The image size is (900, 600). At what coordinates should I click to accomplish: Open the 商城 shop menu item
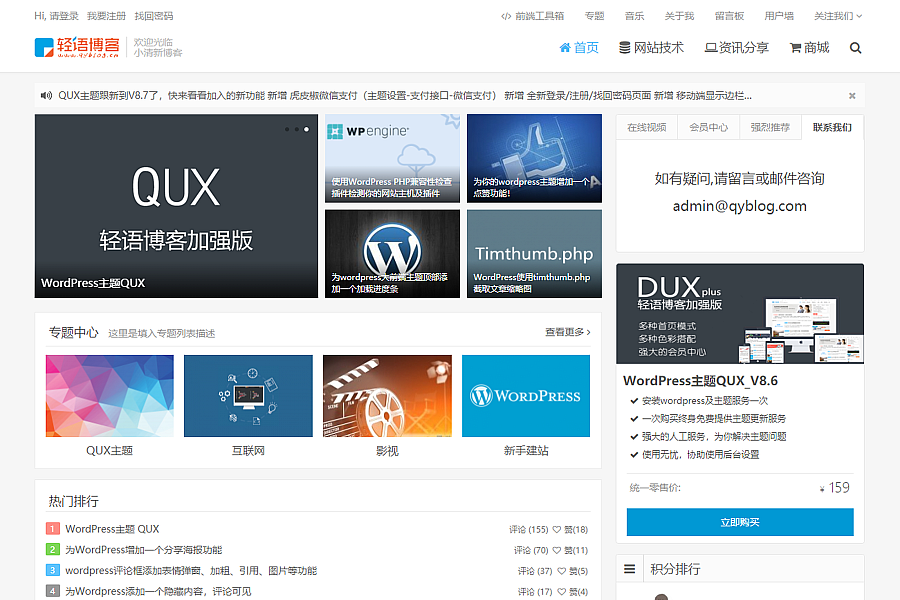pyautogui.click(x=809, y=48)
